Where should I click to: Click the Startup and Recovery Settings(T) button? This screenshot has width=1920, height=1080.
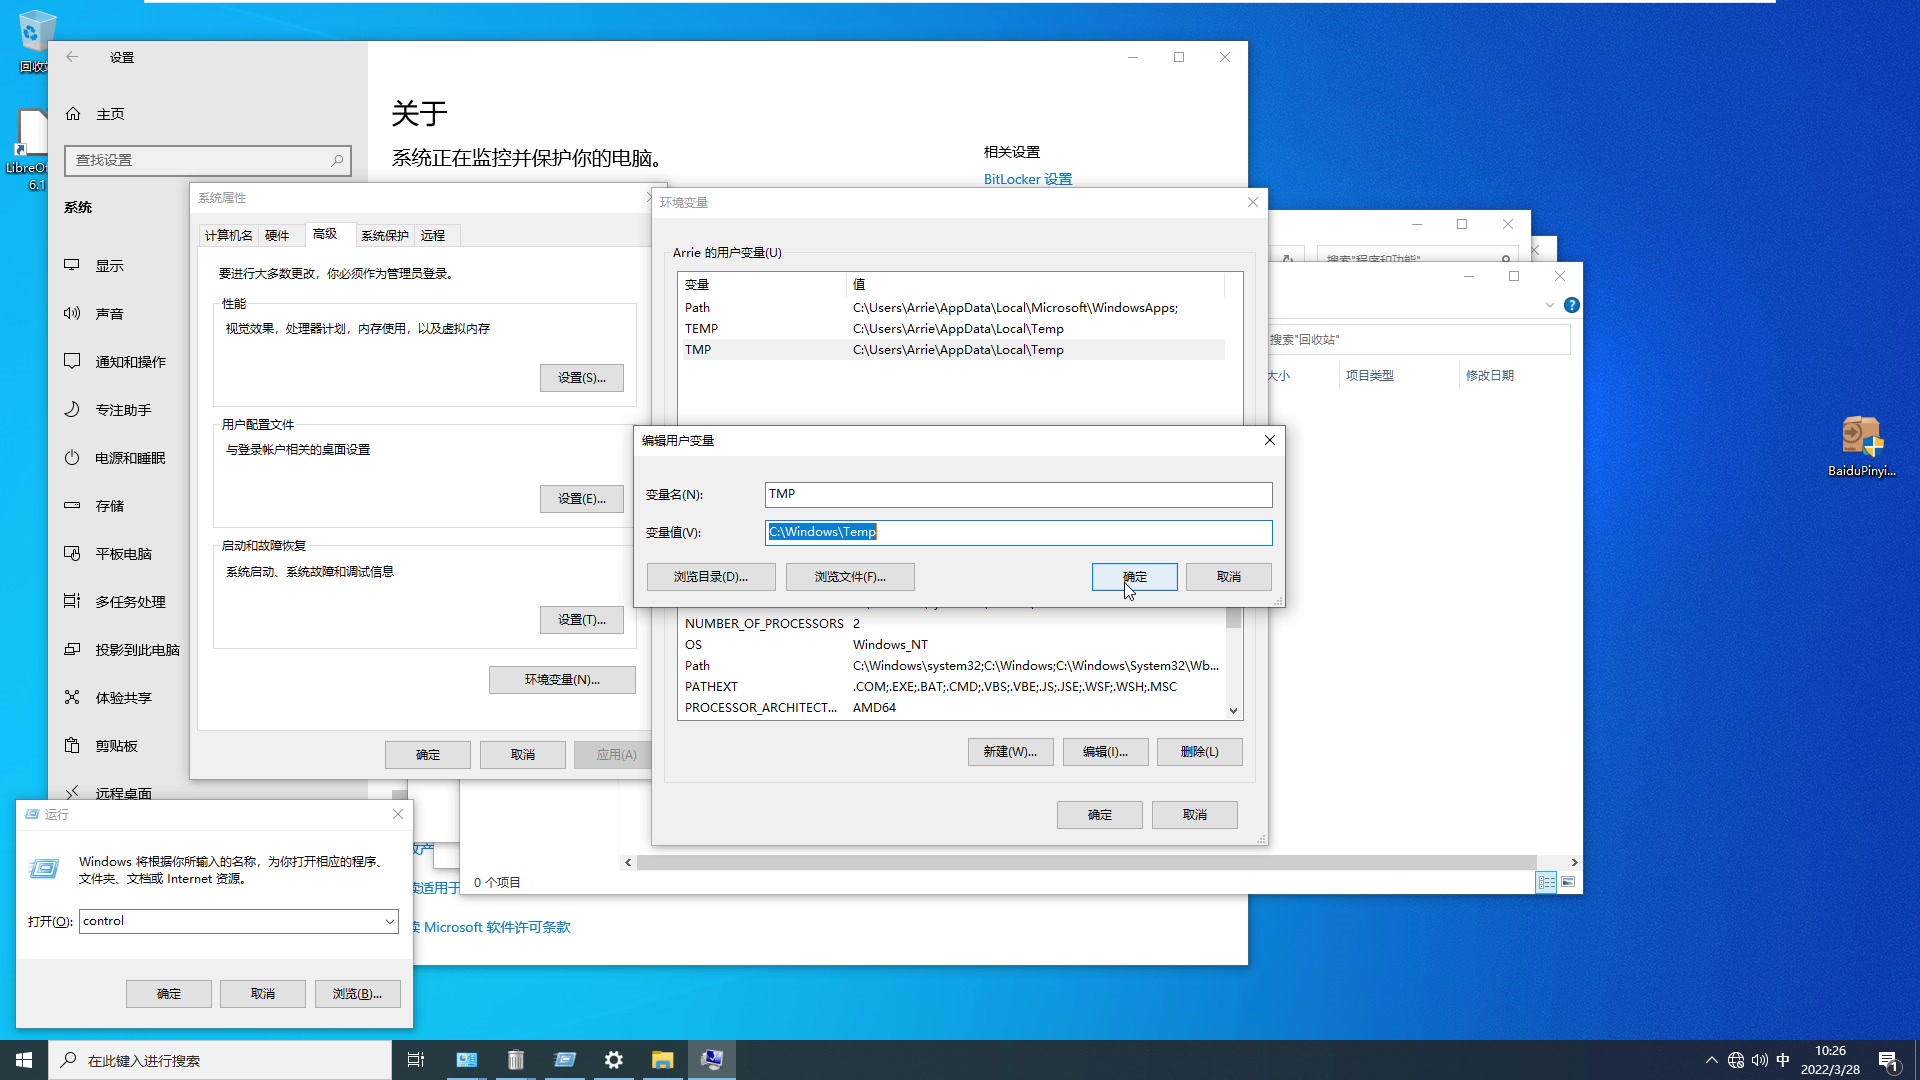(x=582, y=620)
